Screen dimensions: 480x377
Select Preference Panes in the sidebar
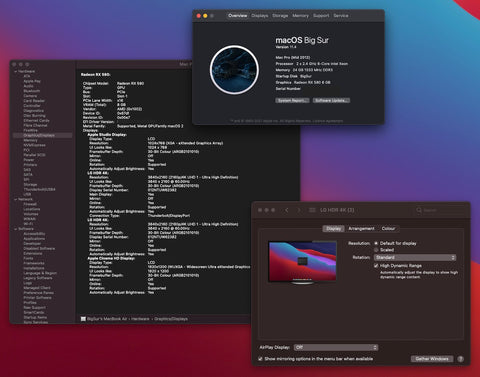(x=38, y=293)
